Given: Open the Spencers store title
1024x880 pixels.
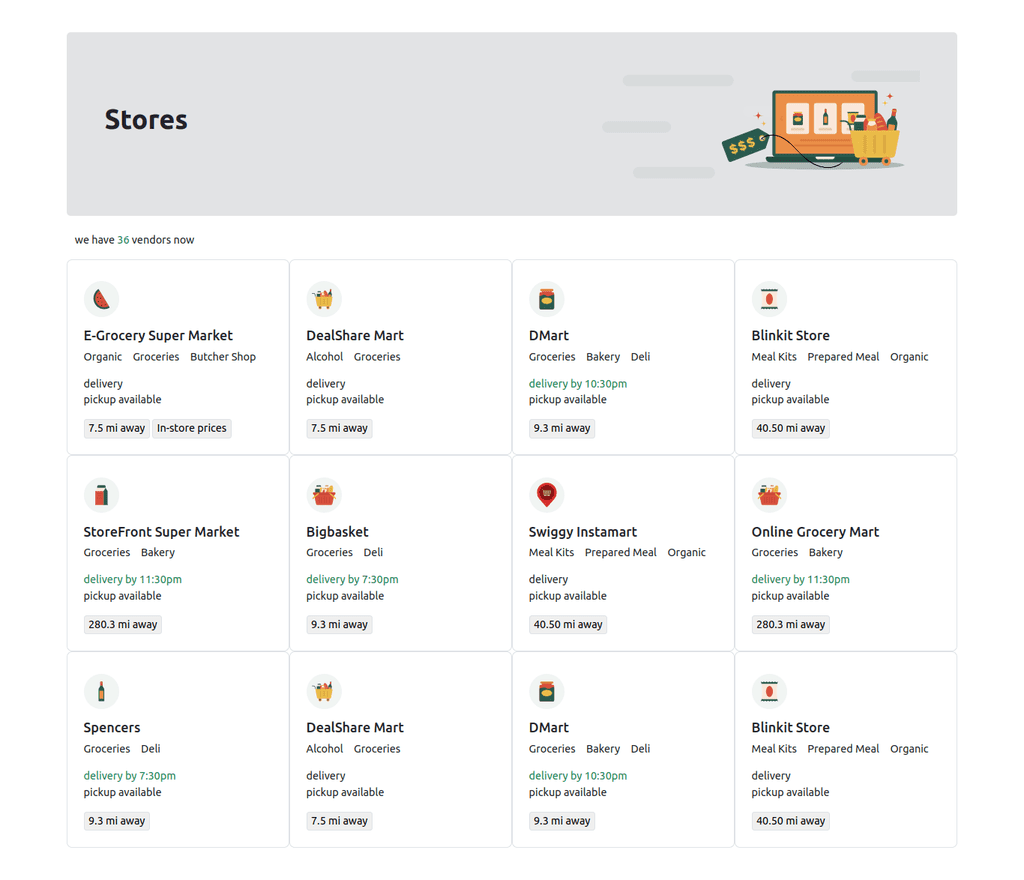Looking at the screenshot, I should [112, 728].
